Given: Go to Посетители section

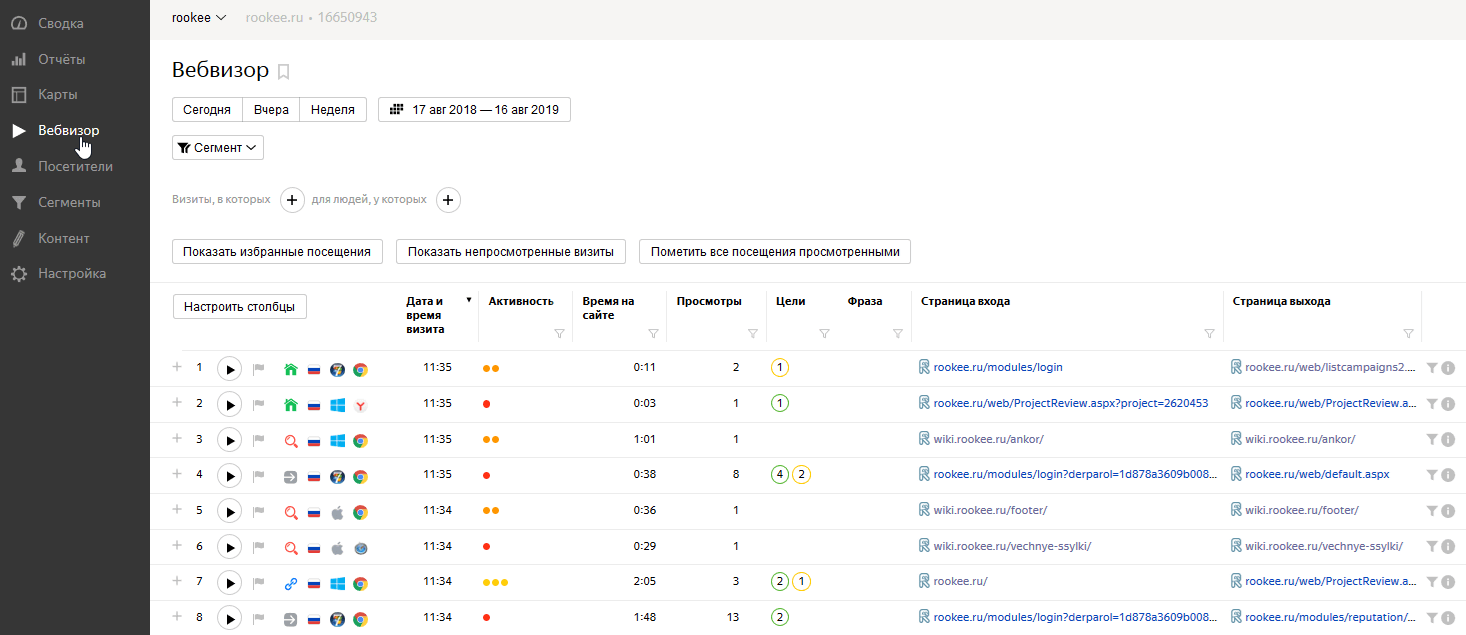Looking at the screenshot, I should pyautogui.click(x=75, y=166).
